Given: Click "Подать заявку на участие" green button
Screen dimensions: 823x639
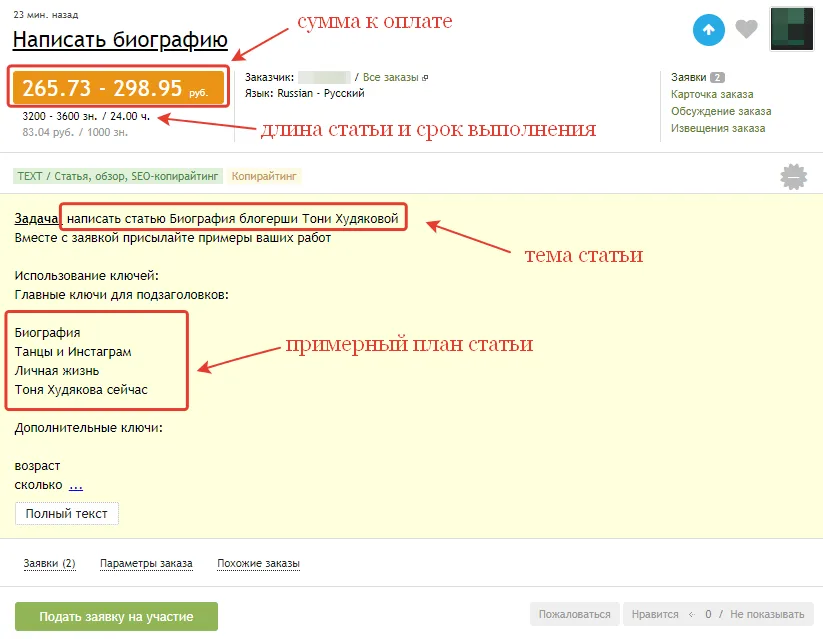Looking at the screenshot, I should coord(116,616).
